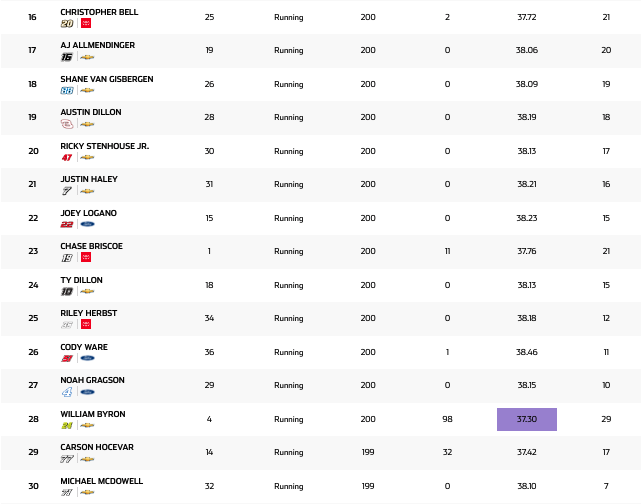The height and width of the screenshot is (504, 643).
Task: Open Austin Dillon driver link
Action: [x=88, y=112]
